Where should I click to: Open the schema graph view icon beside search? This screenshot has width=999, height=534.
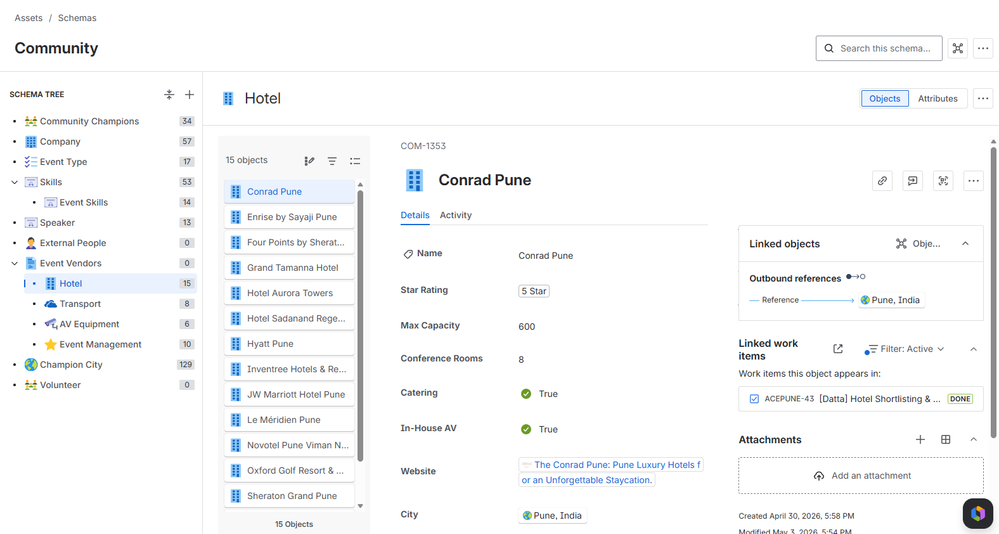958,48
